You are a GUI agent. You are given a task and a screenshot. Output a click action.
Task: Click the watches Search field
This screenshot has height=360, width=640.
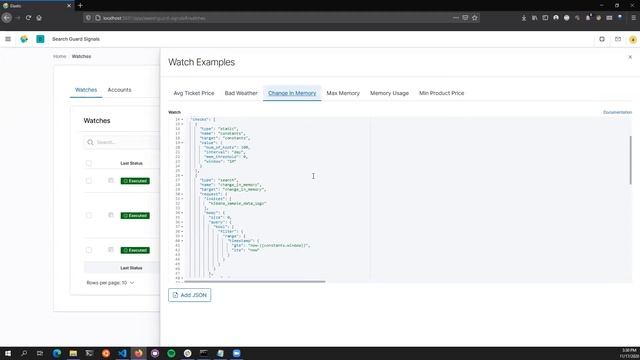122,142
